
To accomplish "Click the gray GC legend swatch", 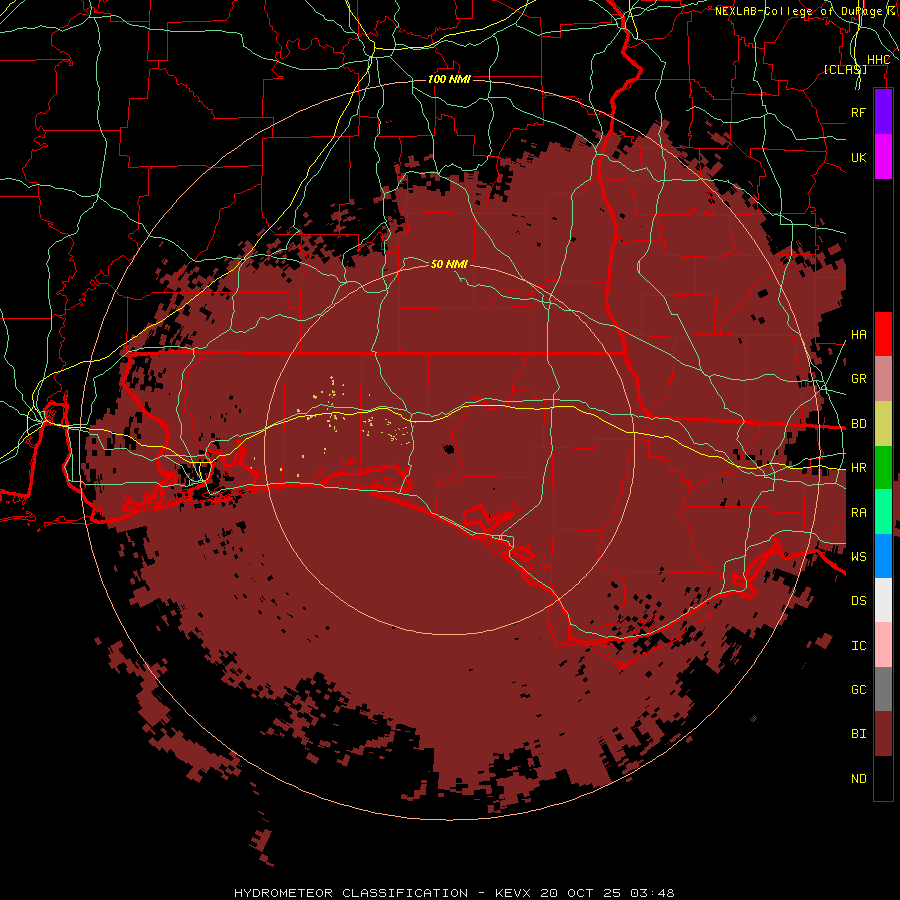I will click(883, 689).
